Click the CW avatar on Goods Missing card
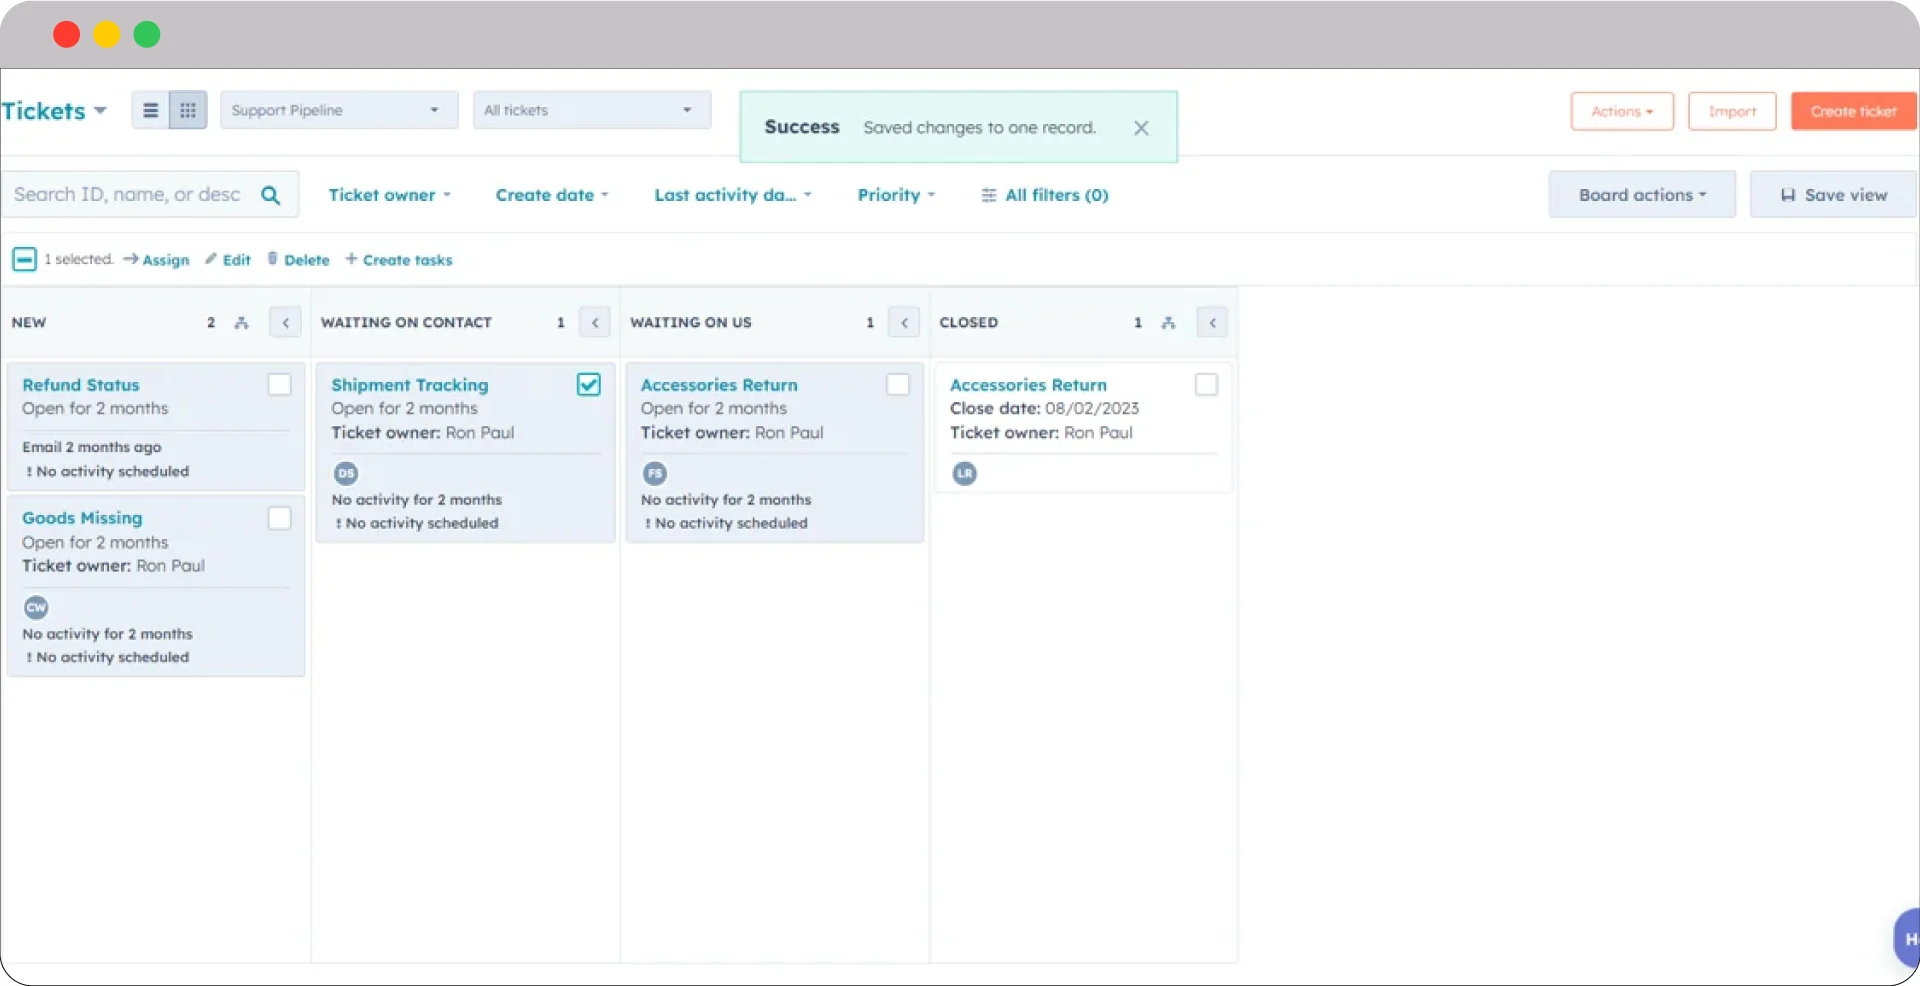 36,607
